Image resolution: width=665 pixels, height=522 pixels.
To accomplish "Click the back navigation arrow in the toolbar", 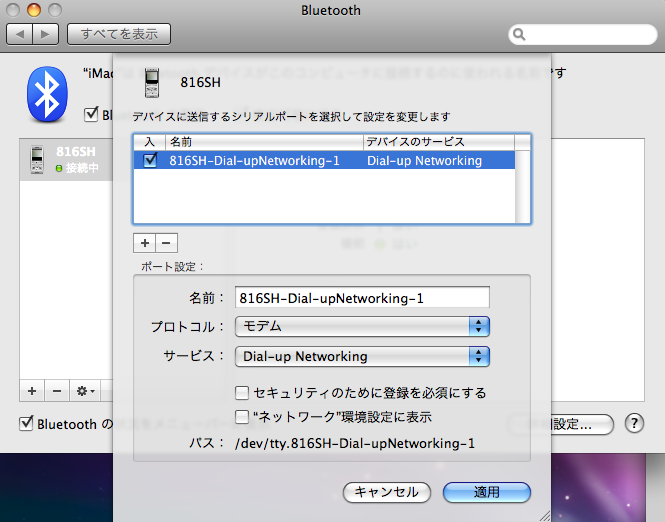I will 20,34.
